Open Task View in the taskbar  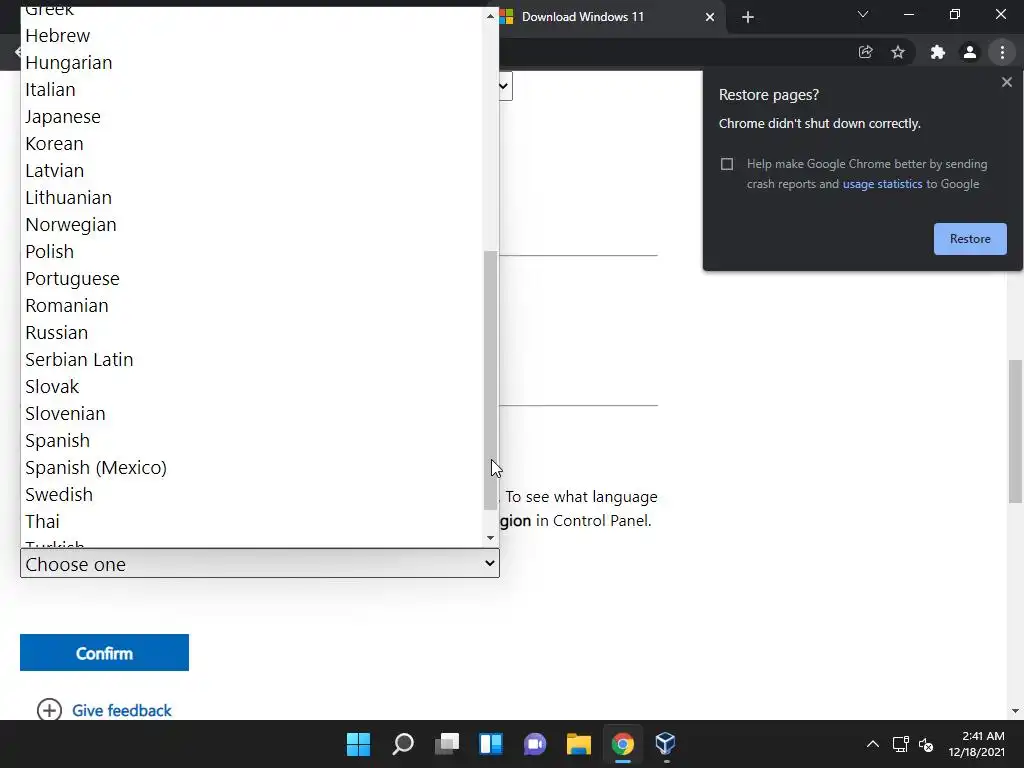tap(447, 744)
